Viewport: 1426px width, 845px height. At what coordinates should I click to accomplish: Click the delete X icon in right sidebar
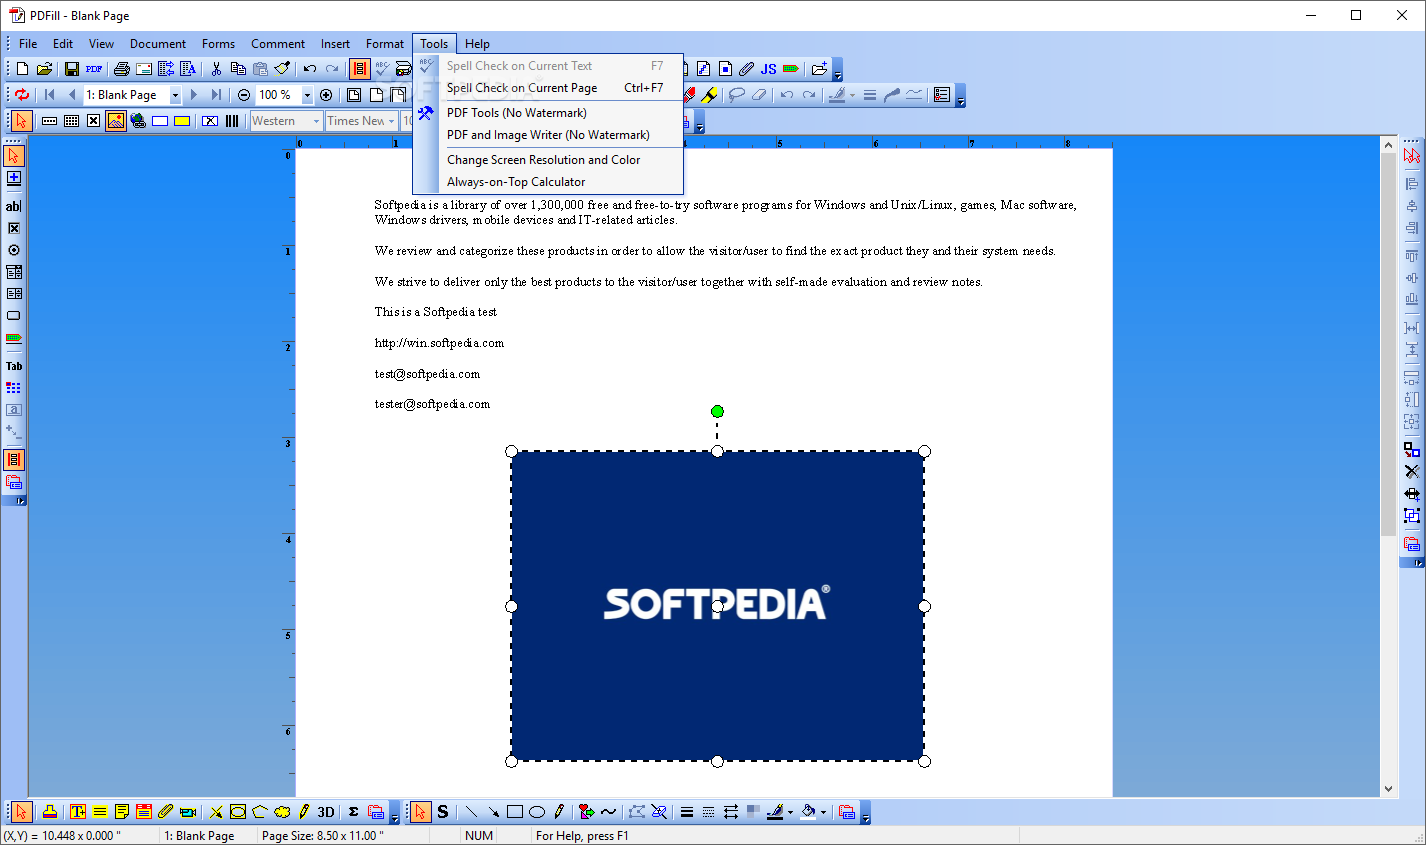tap(1412, 471)
